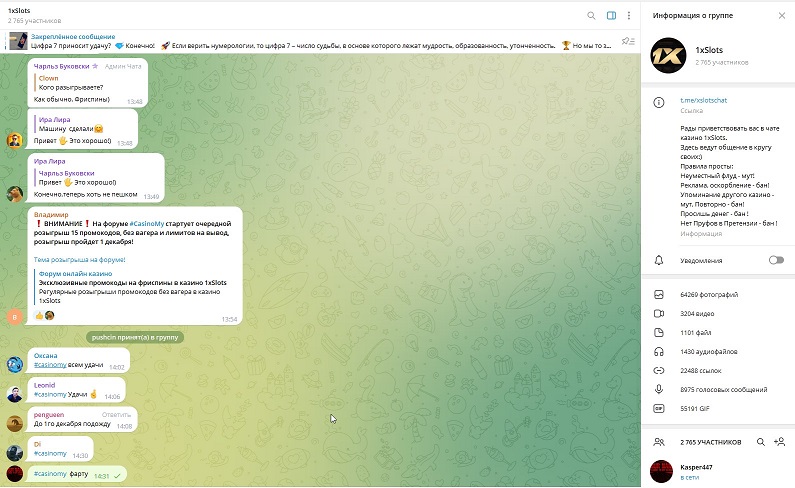Click the thumbs-up reaction on Vladimir's post
795x488 pixels.
pyautogui.click(x=39, y=316)
